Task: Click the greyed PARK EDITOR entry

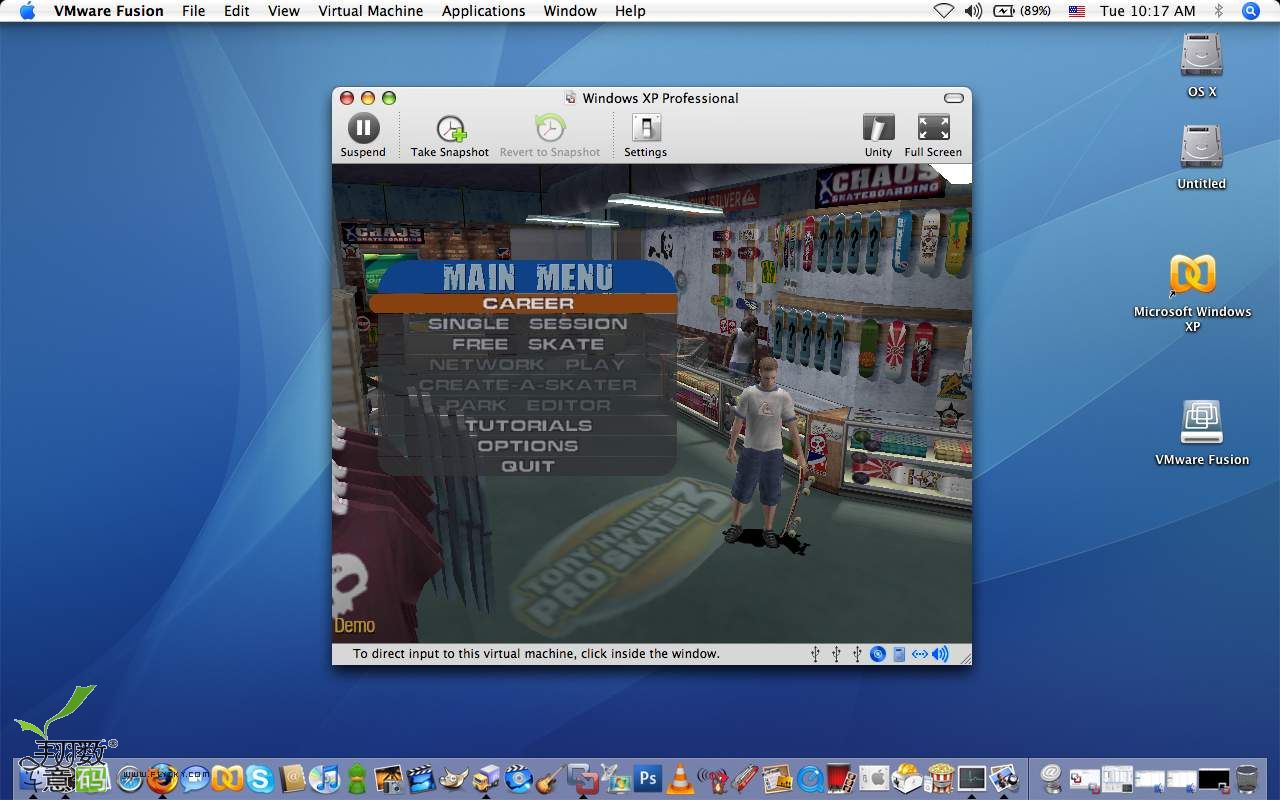Action: click(x=527, y=405)
